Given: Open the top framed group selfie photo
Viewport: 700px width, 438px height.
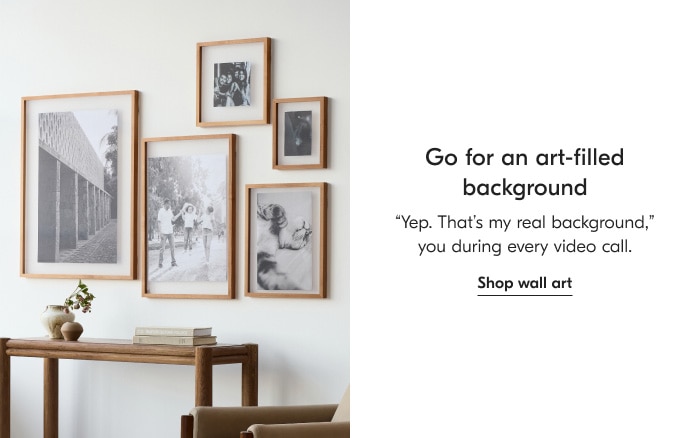Looking at the screenshot, I should coord(233,82).
